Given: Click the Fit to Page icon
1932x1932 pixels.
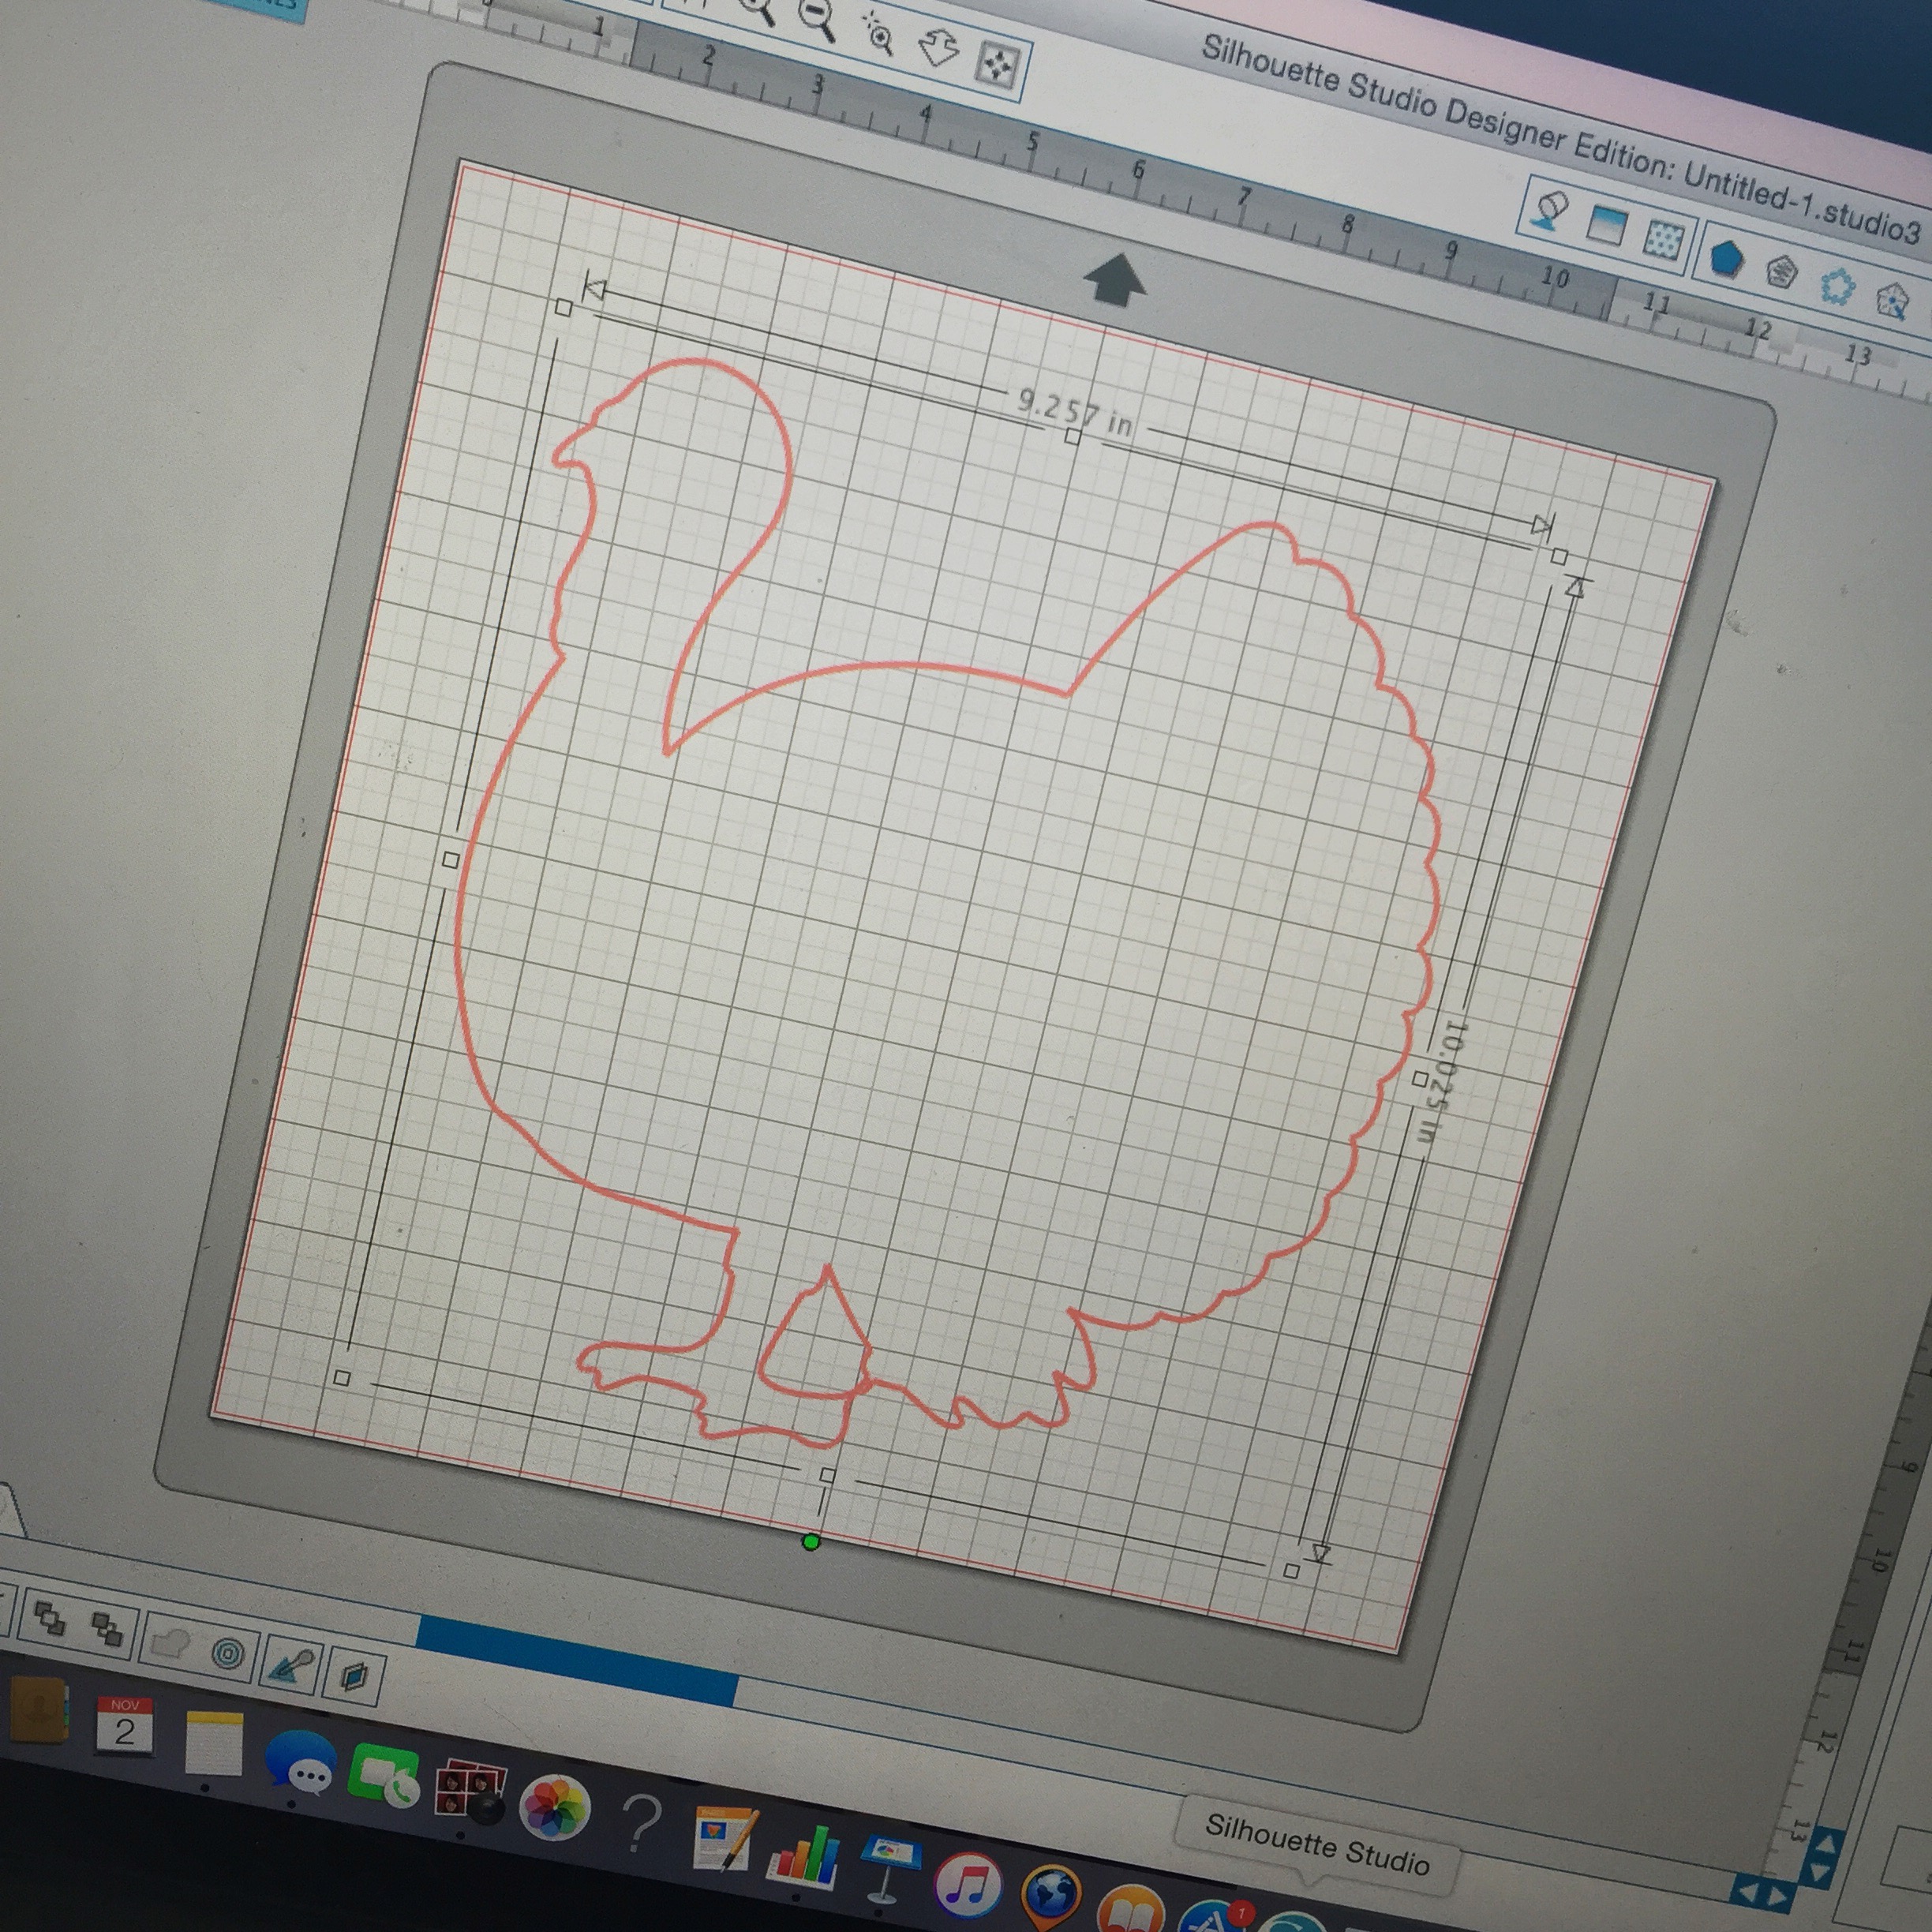Looking at the screenshot, I should point(997,66).
